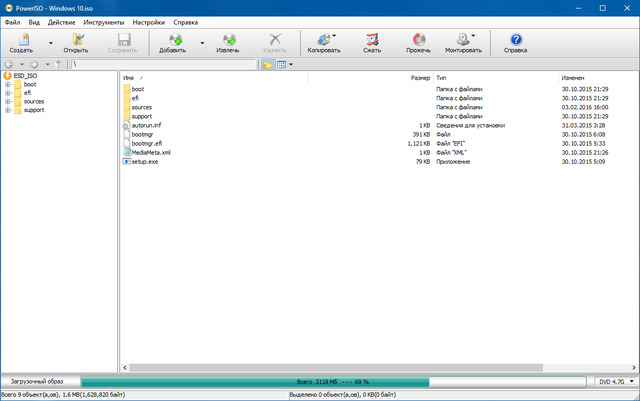
Task: Click the scrollbar left arrow
Action: tap(125, 368)
